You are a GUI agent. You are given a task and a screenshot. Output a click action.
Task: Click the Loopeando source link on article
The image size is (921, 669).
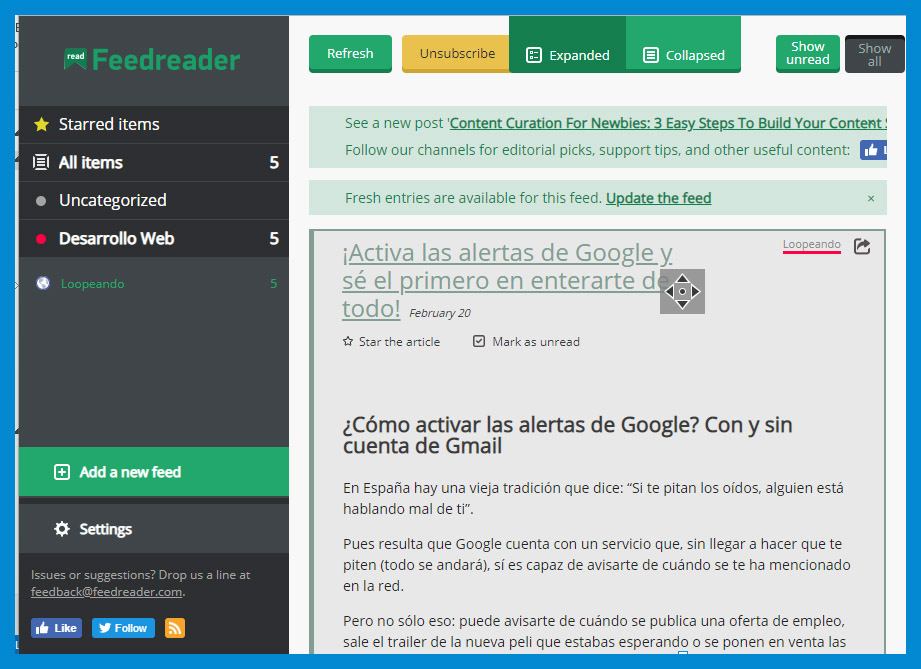tap(812, 244)
